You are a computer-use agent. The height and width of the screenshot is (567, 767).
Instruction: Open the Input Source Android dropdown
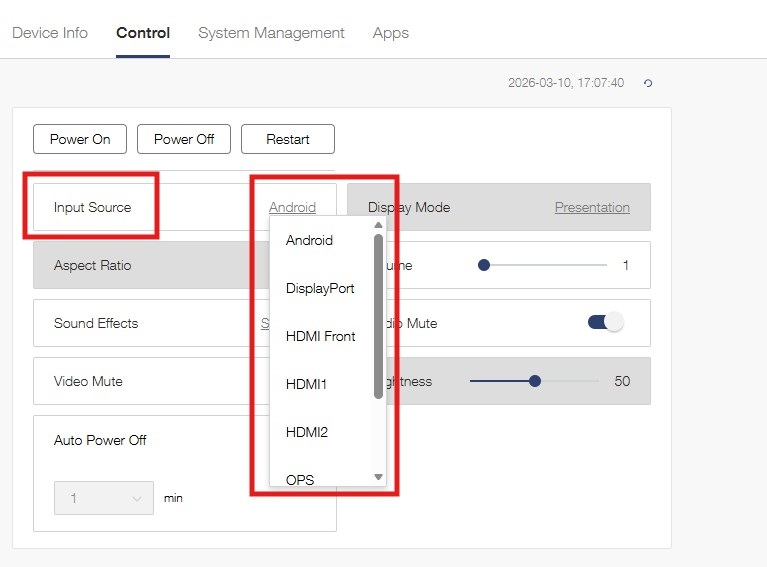292,208
